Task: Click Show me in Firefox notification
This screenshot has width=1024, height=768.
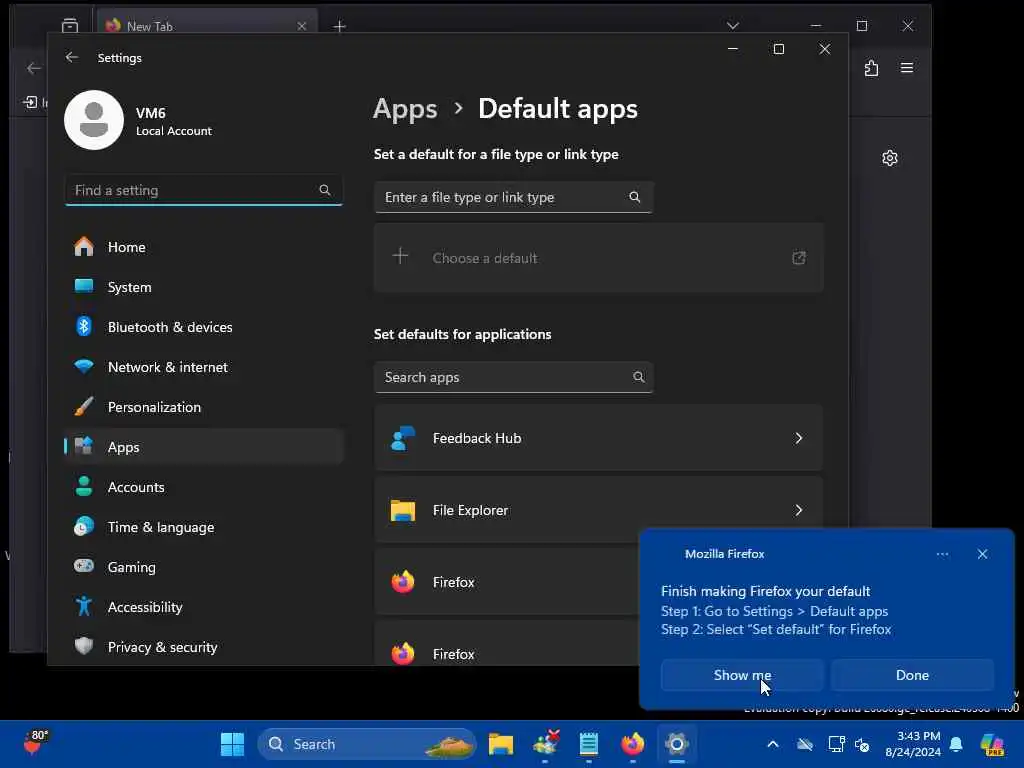Action: (742, 675)
